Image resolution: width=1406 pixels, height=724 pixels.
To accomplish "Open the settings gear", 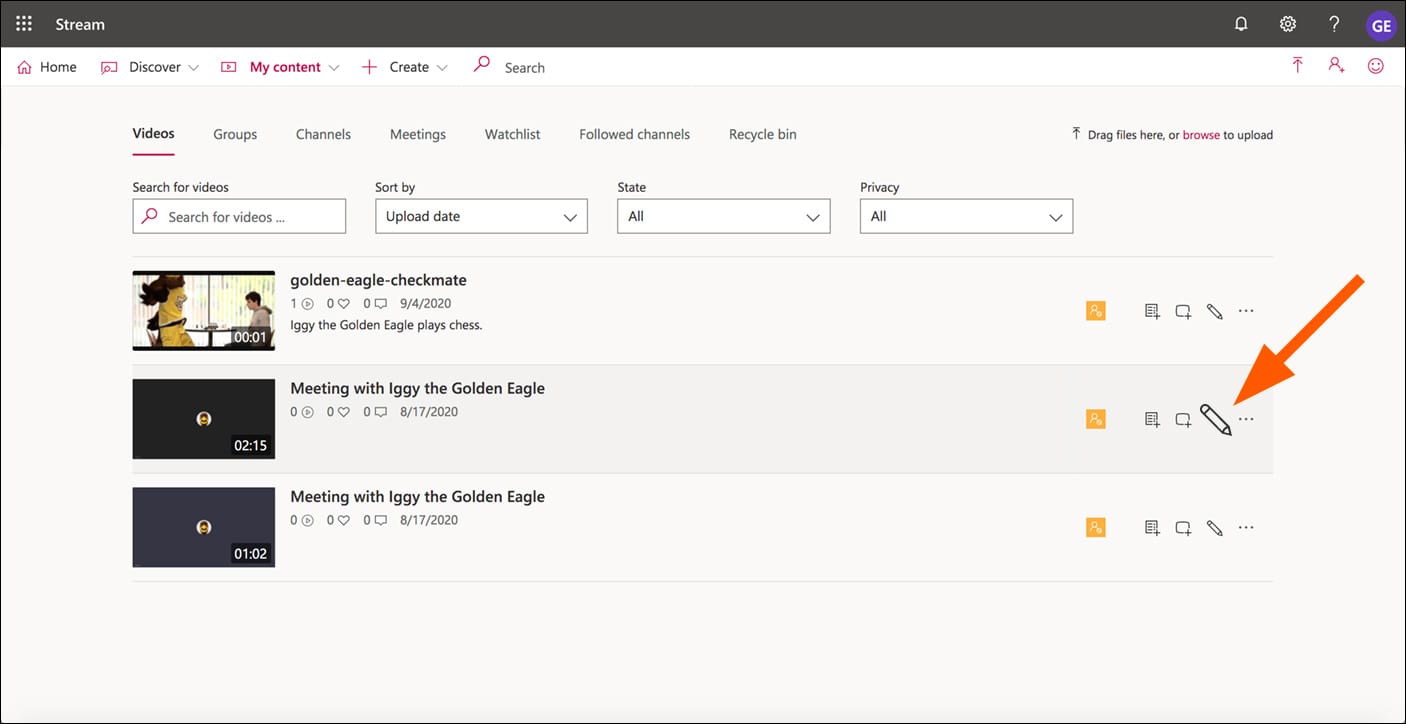I will pos(1288,24).
